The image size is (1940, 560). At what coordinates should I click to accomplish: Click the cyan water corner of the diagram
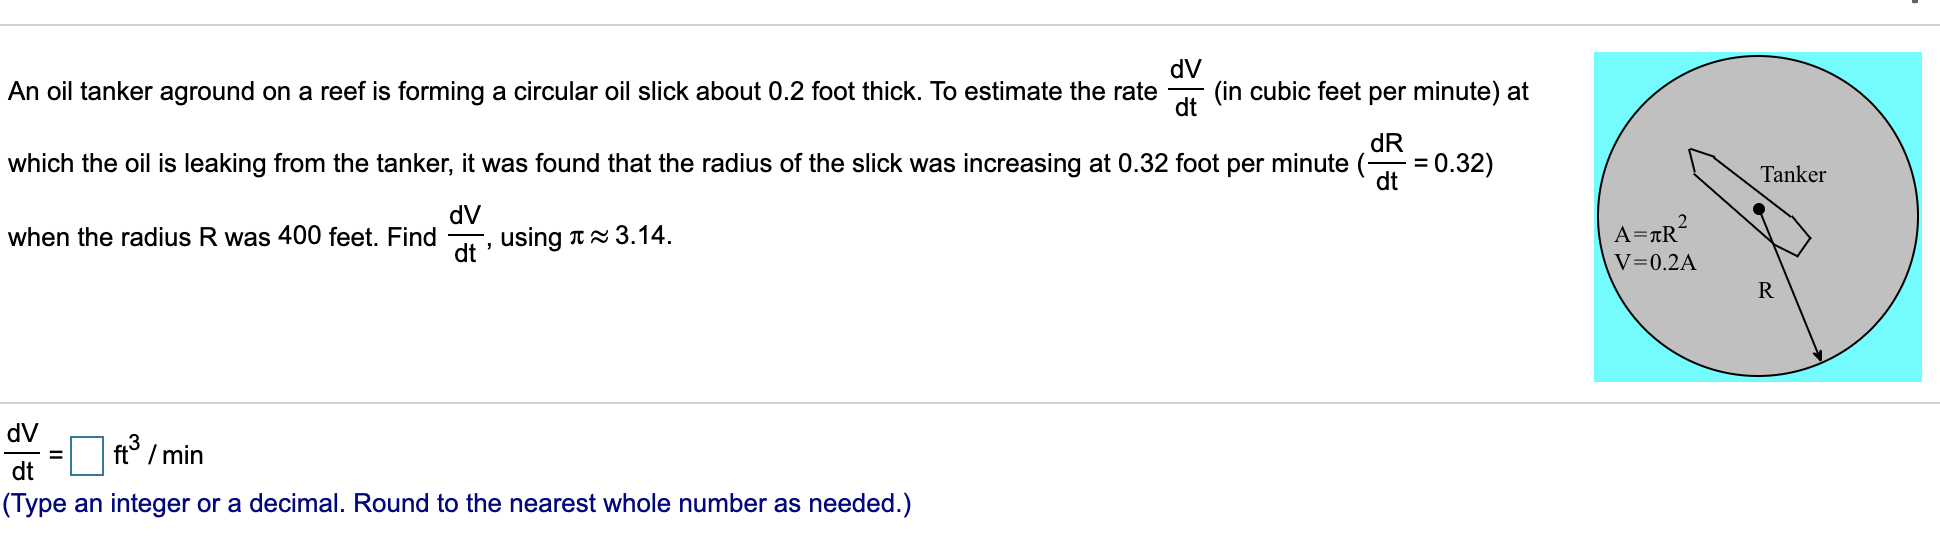(x=1612, y=70)
